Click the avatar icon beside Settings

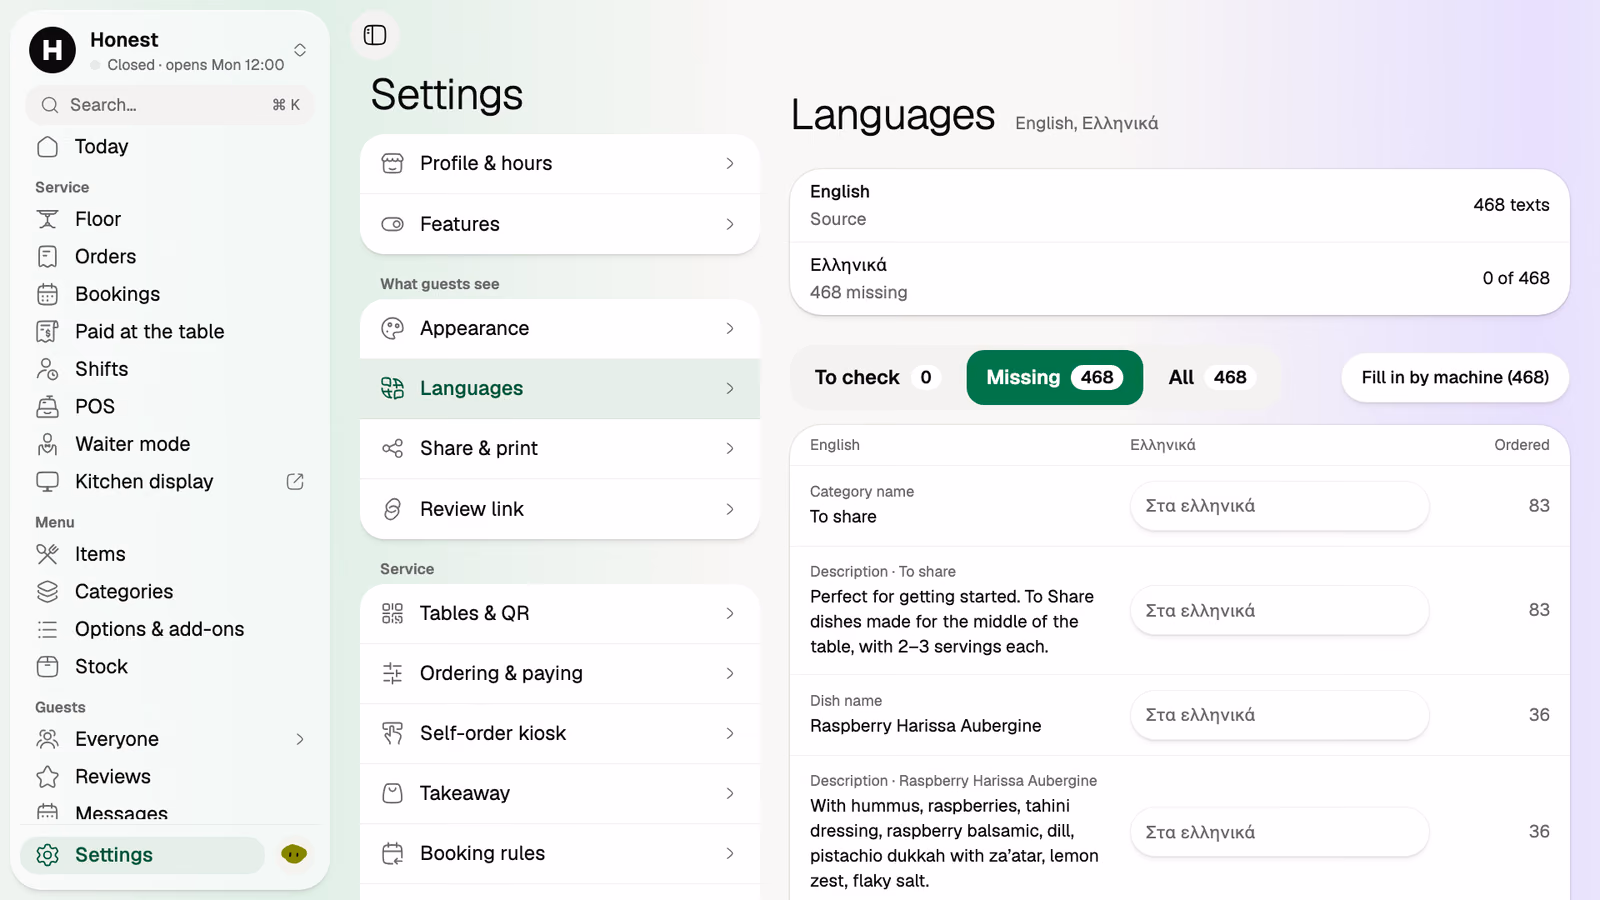pos(293,854)
